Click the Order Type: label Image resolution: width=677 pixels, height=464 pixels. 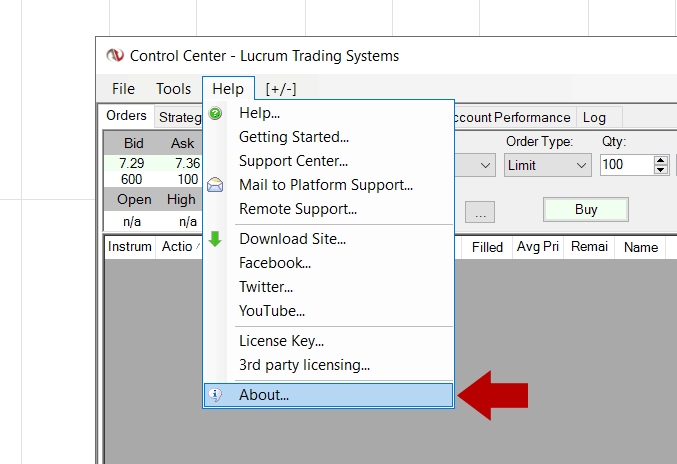point(539,142)
